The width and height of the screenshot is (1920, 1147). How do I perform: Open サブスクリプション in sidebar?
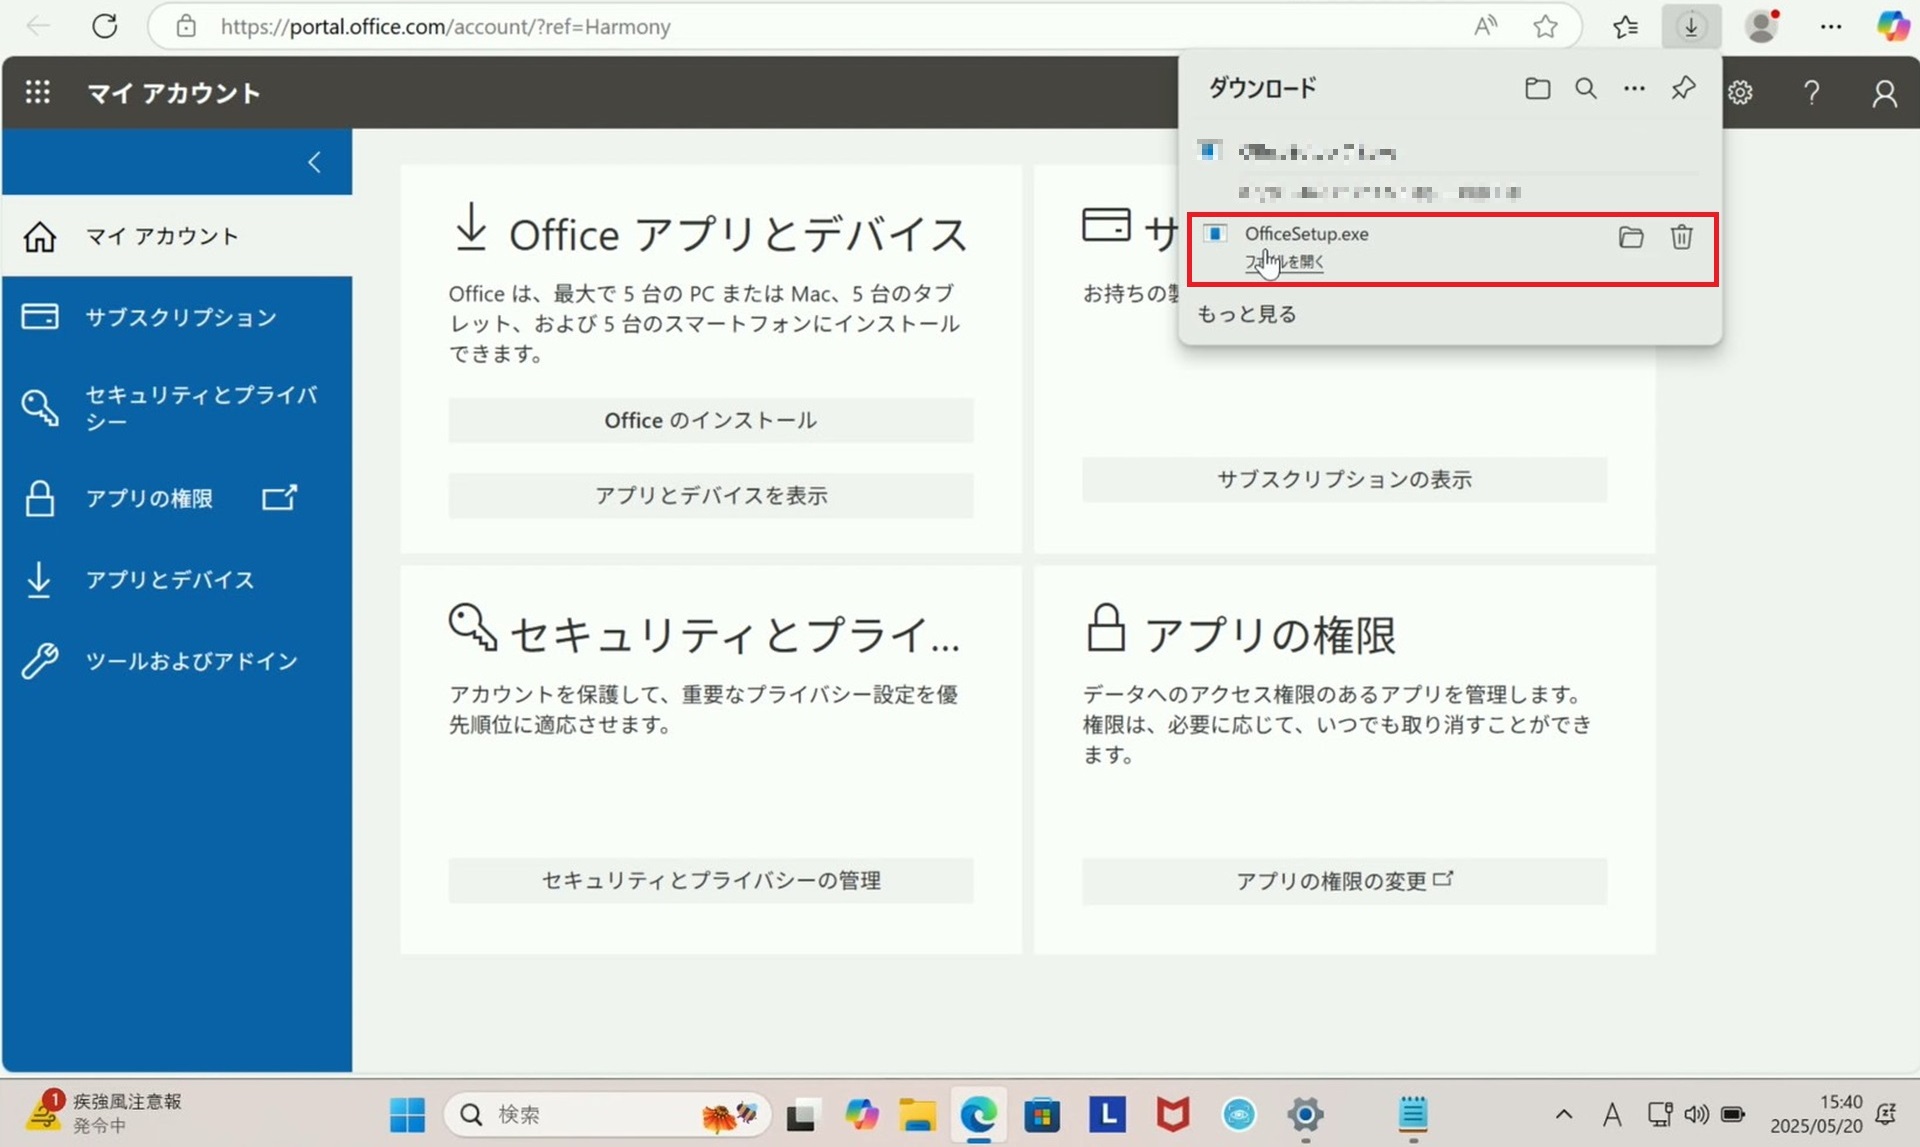[177, 317]
